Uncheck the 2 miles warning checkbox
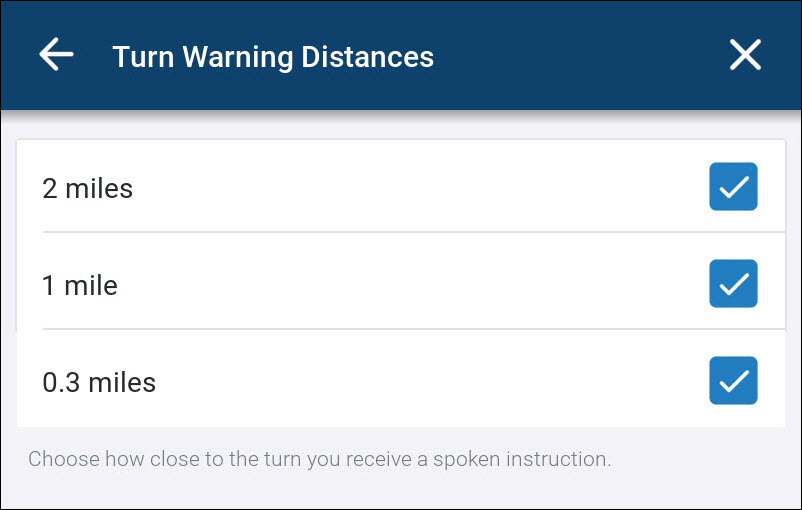This screenshot has height=510, width=802. tap(733, 187)
